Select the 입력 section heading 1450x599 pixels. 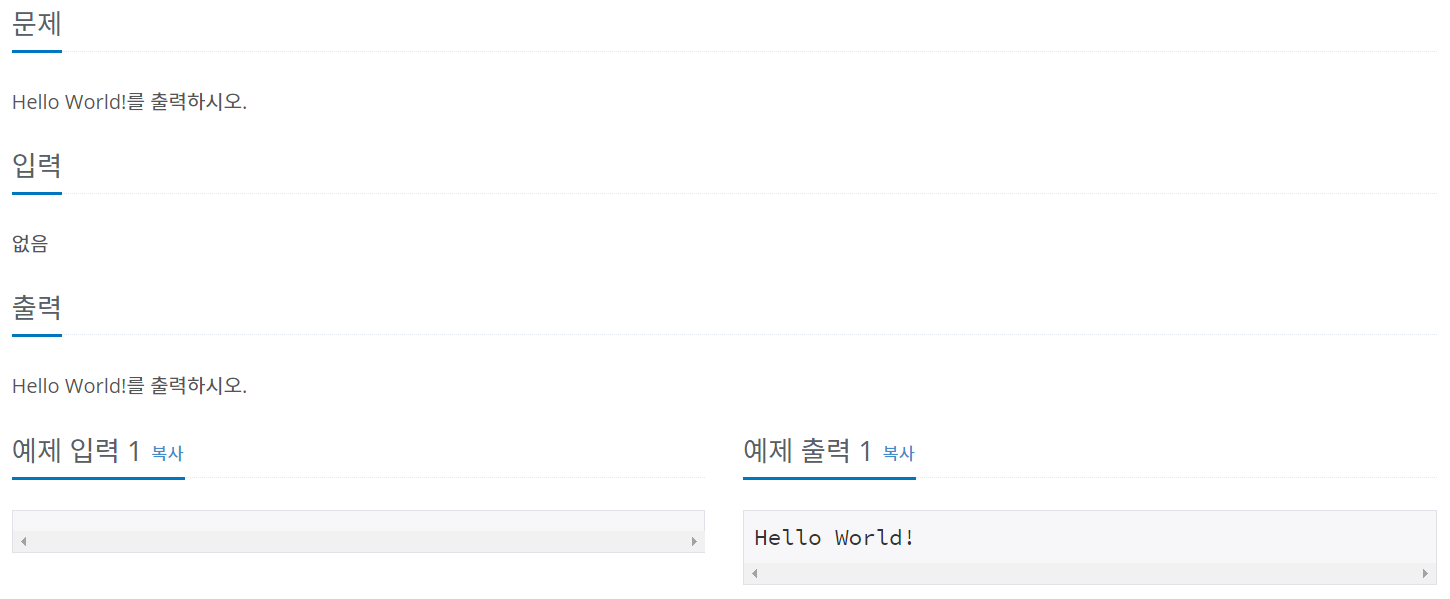pyautogui.click(x=37, y=165)
